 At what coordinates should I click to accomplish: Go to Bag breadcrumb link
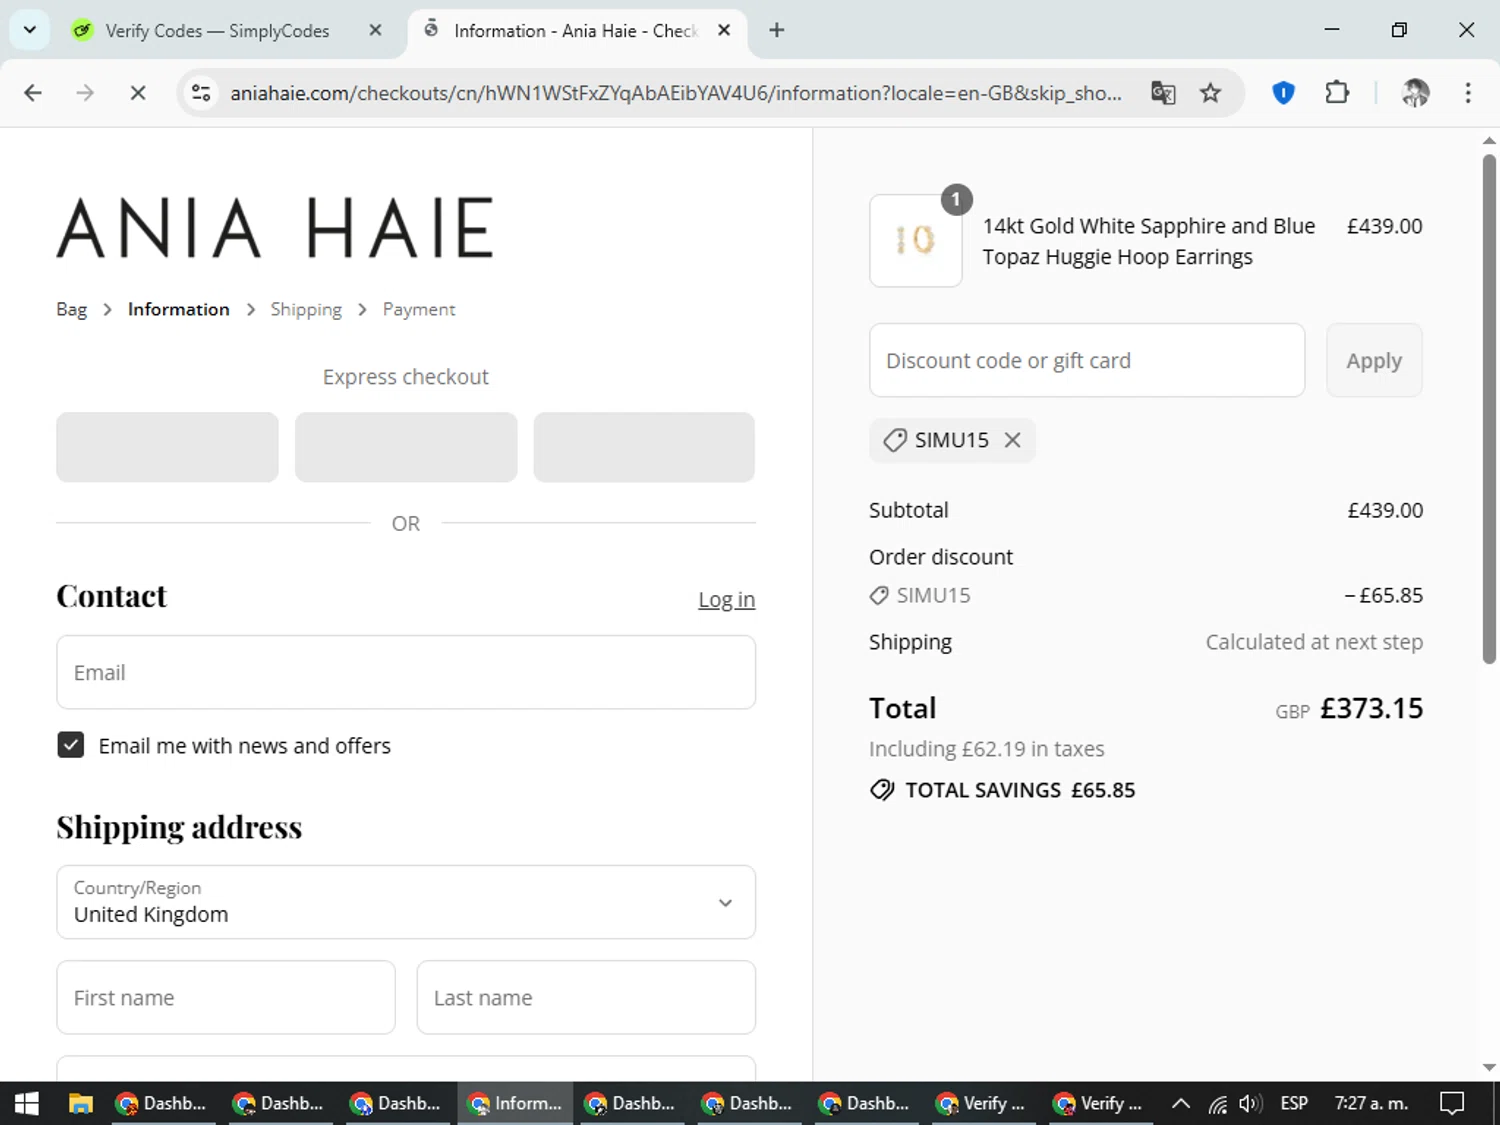pyautogui.click(x=72, y=309)
